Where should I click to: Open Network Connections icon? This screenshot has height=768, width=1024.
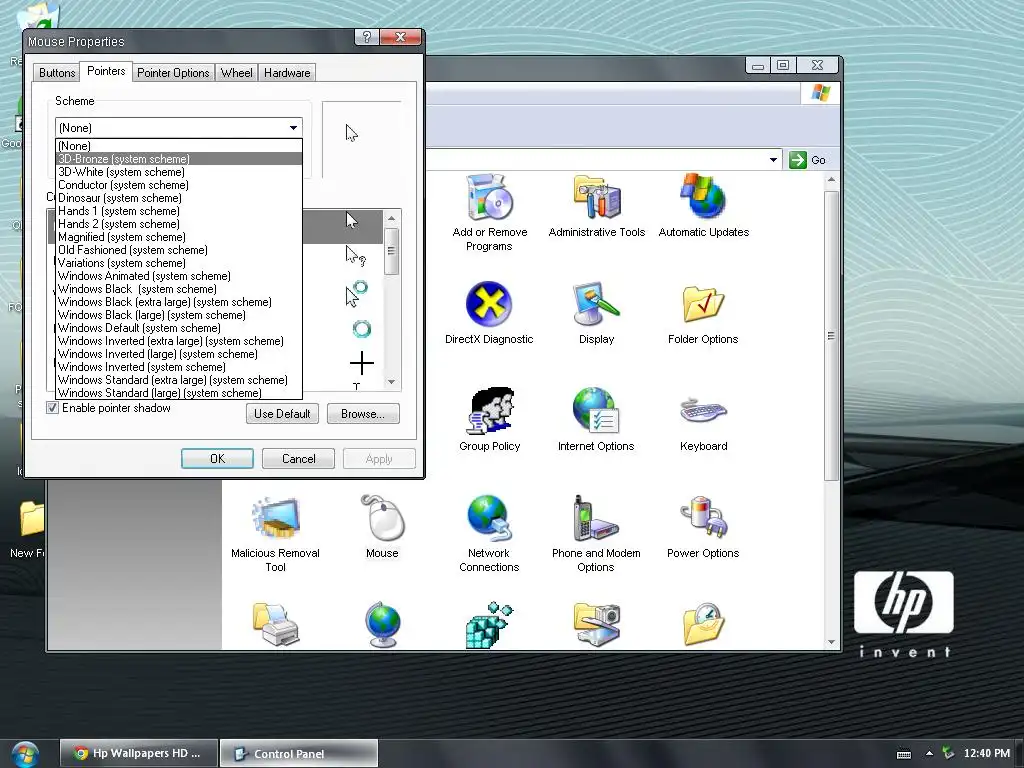tap(489, 518)
